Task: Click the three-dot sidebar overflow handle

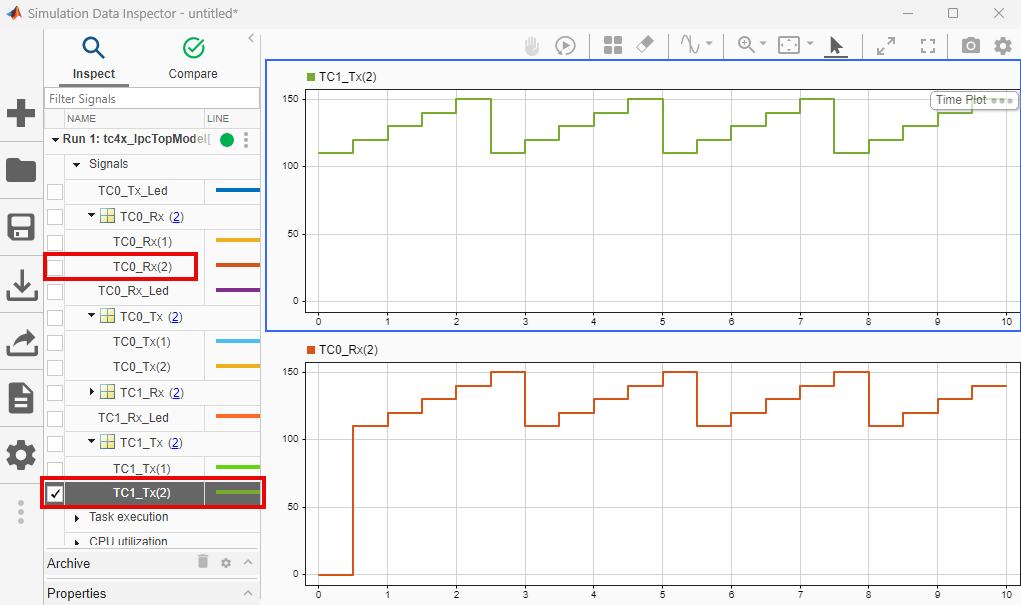Action: point(21,512)
